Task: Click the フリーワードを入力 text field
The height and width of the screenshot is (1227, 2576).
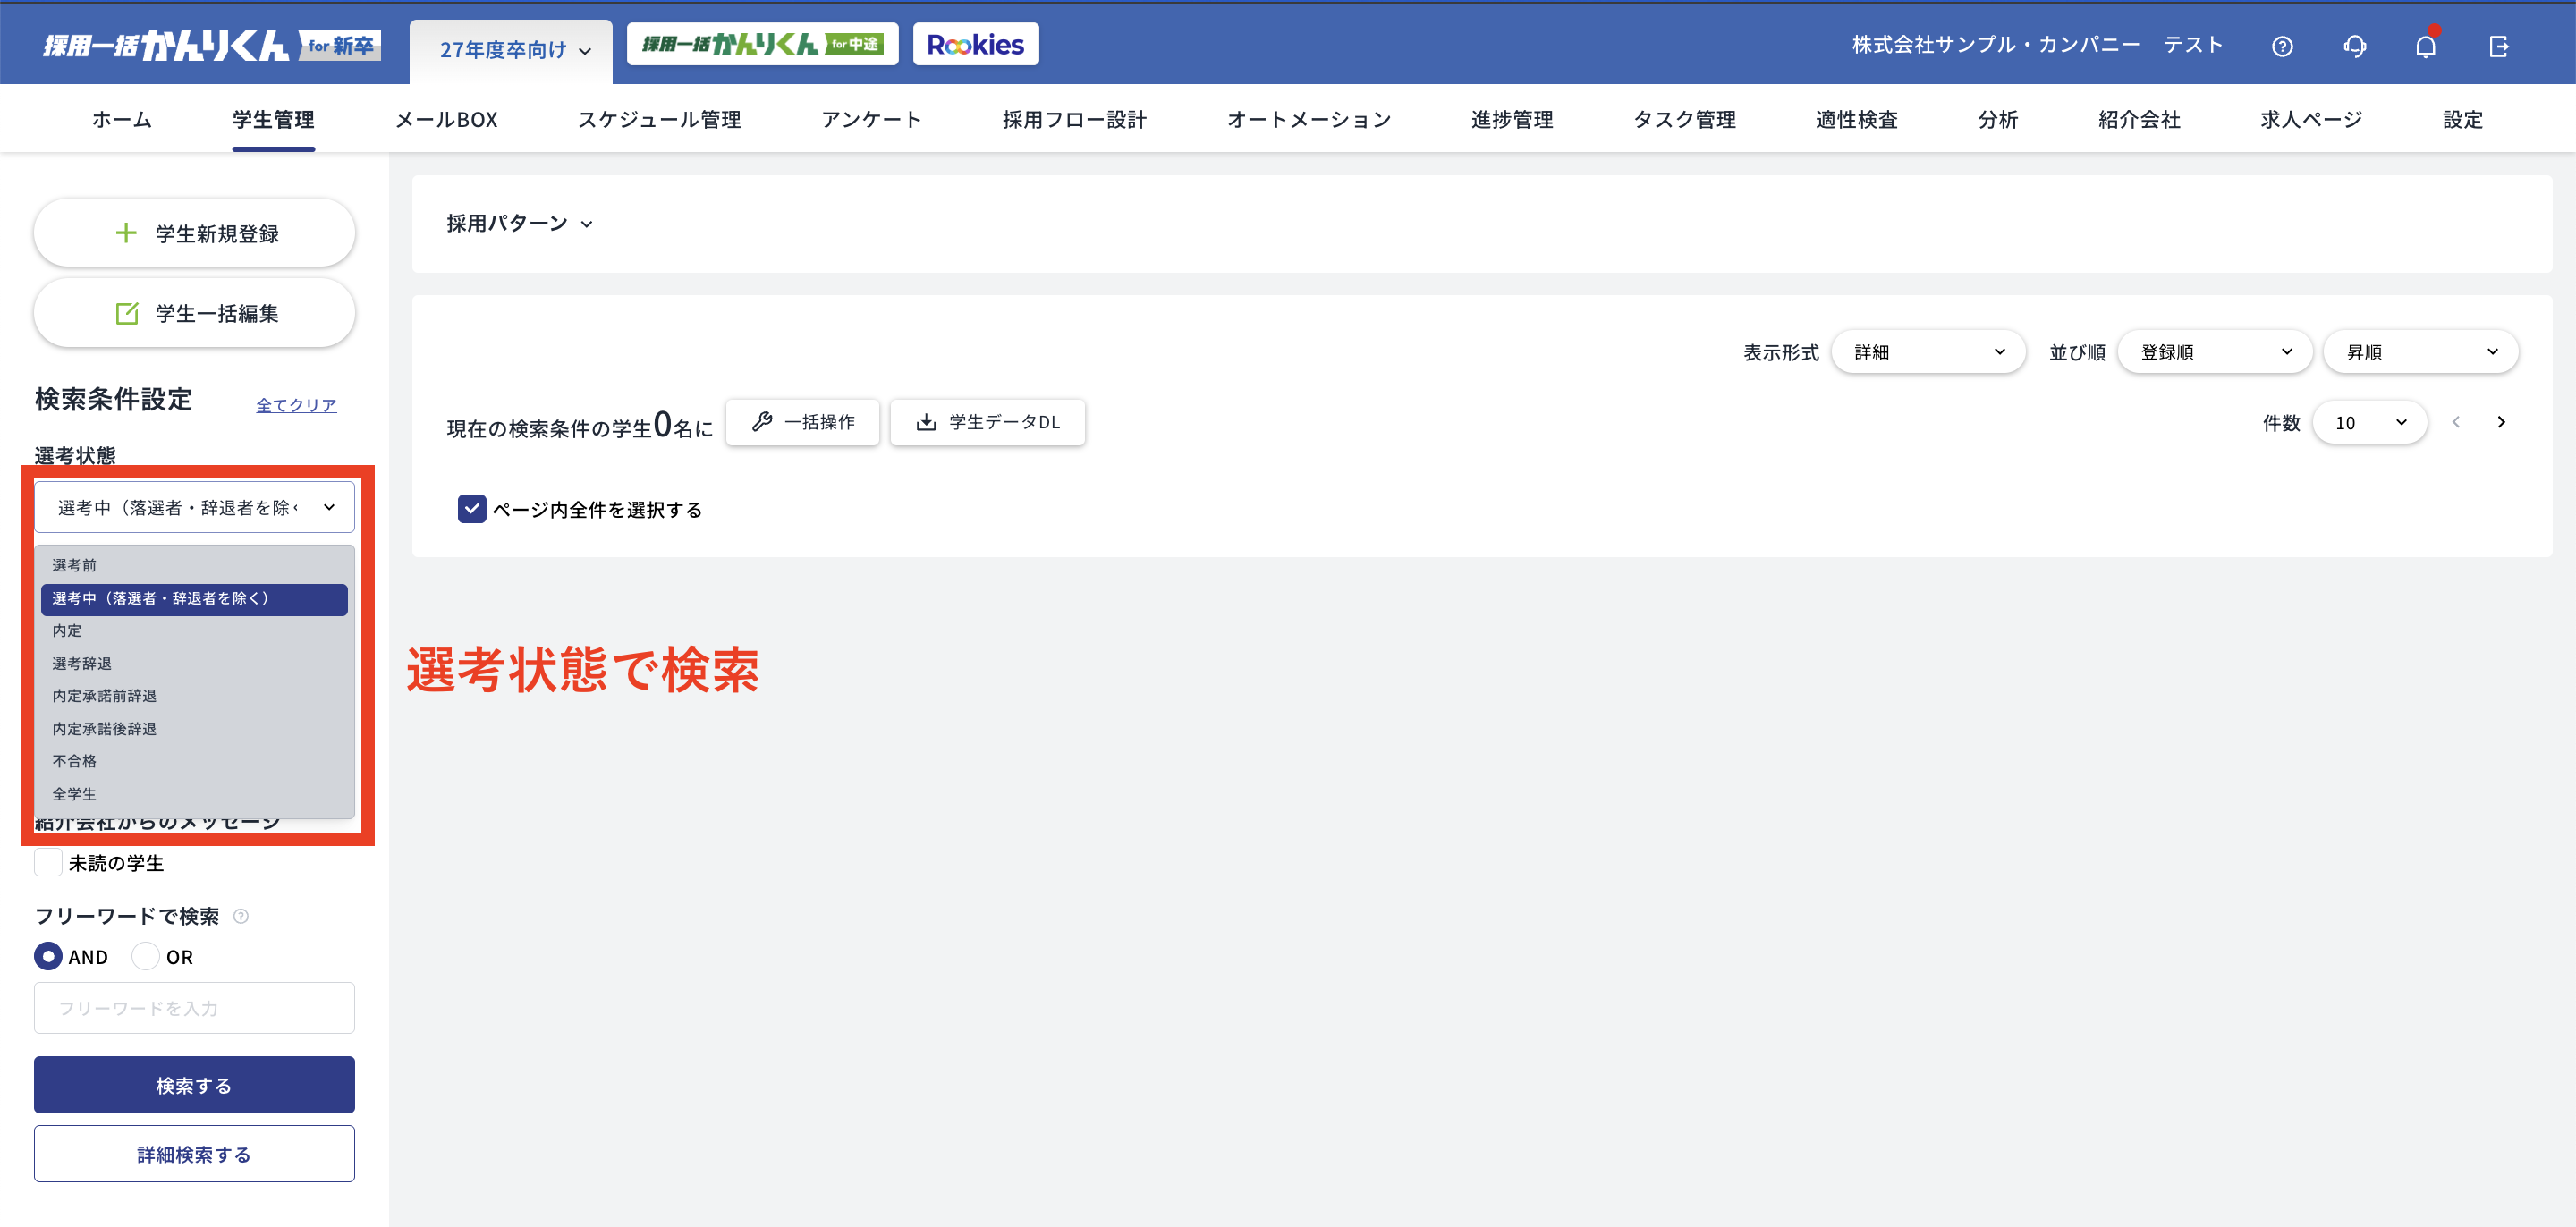Action: tap(194, 1007)
